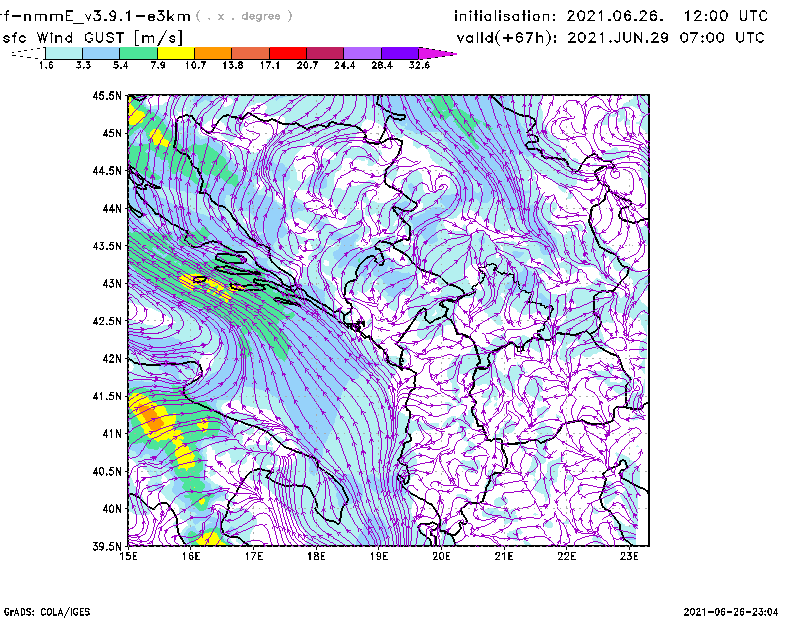Click the '24.4' colorbar value label
The image size is (800, 618).
[344, 65]
